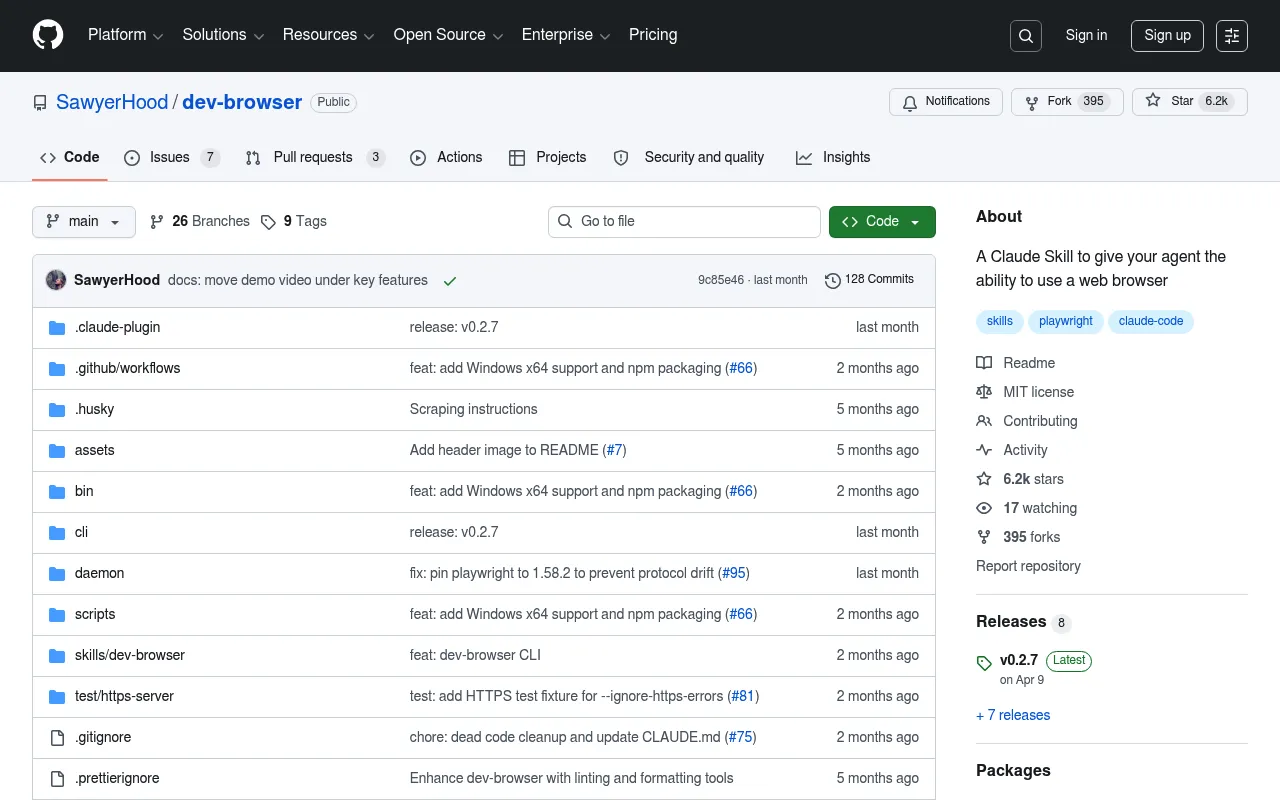The height and width of the screenshot is (800, 1280).
Task: Click the folder icon next to cli
Action: coord(57,533)
